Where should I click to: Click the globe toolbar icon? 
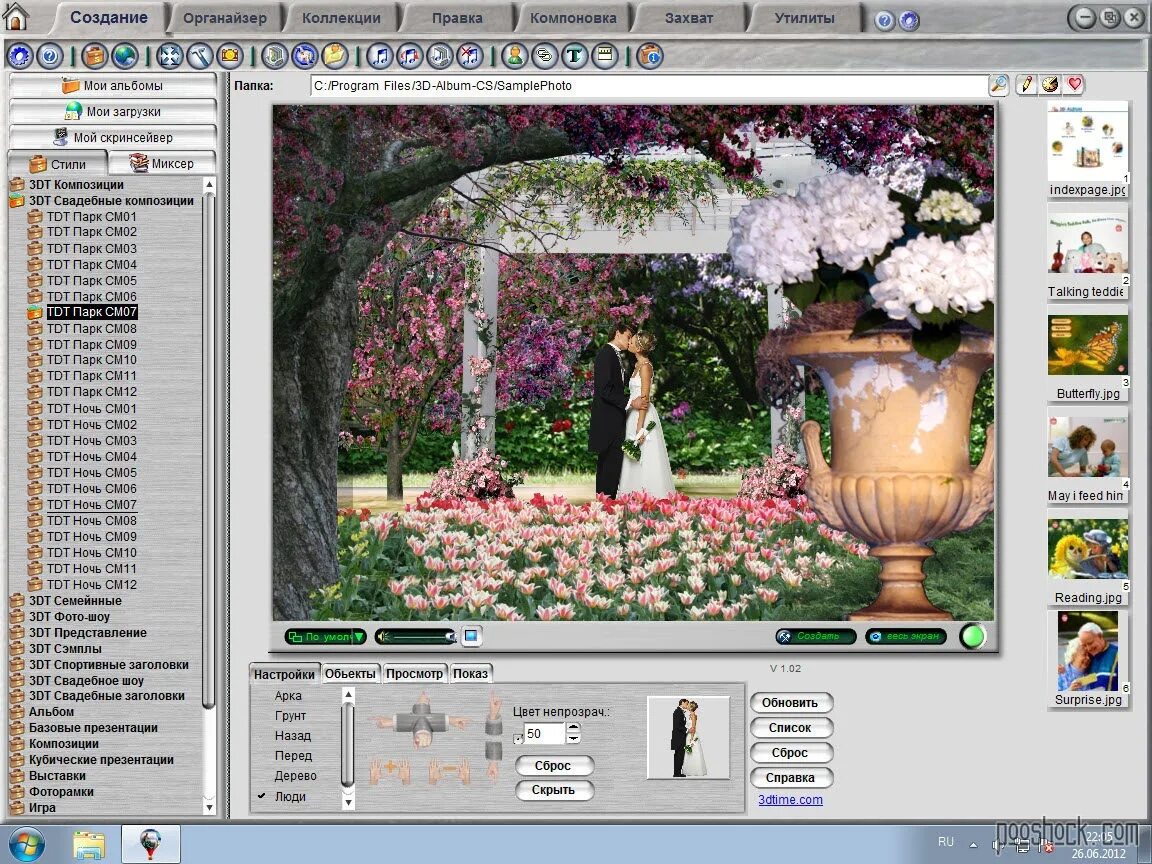pos(125,55)
